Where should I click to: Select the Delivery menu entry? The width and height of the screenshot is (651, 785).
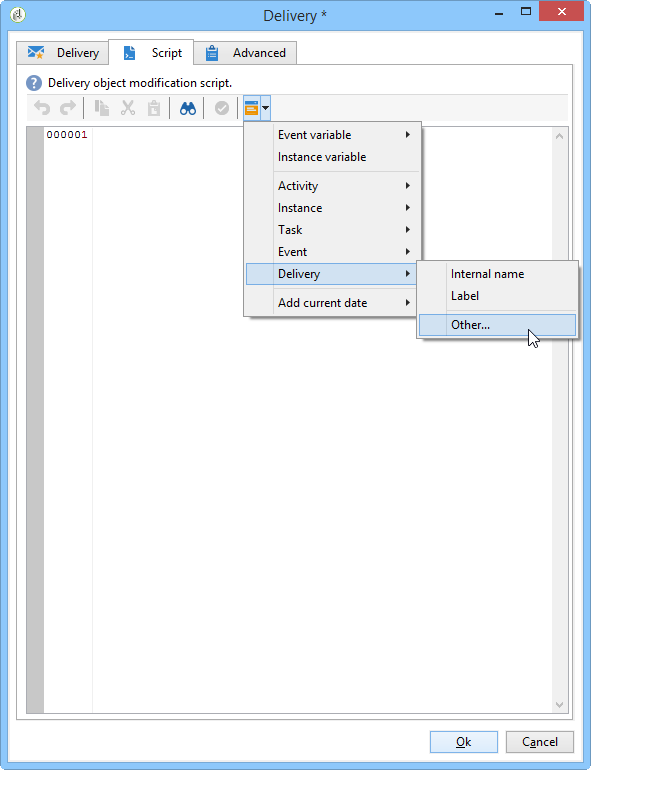(332, 274)
